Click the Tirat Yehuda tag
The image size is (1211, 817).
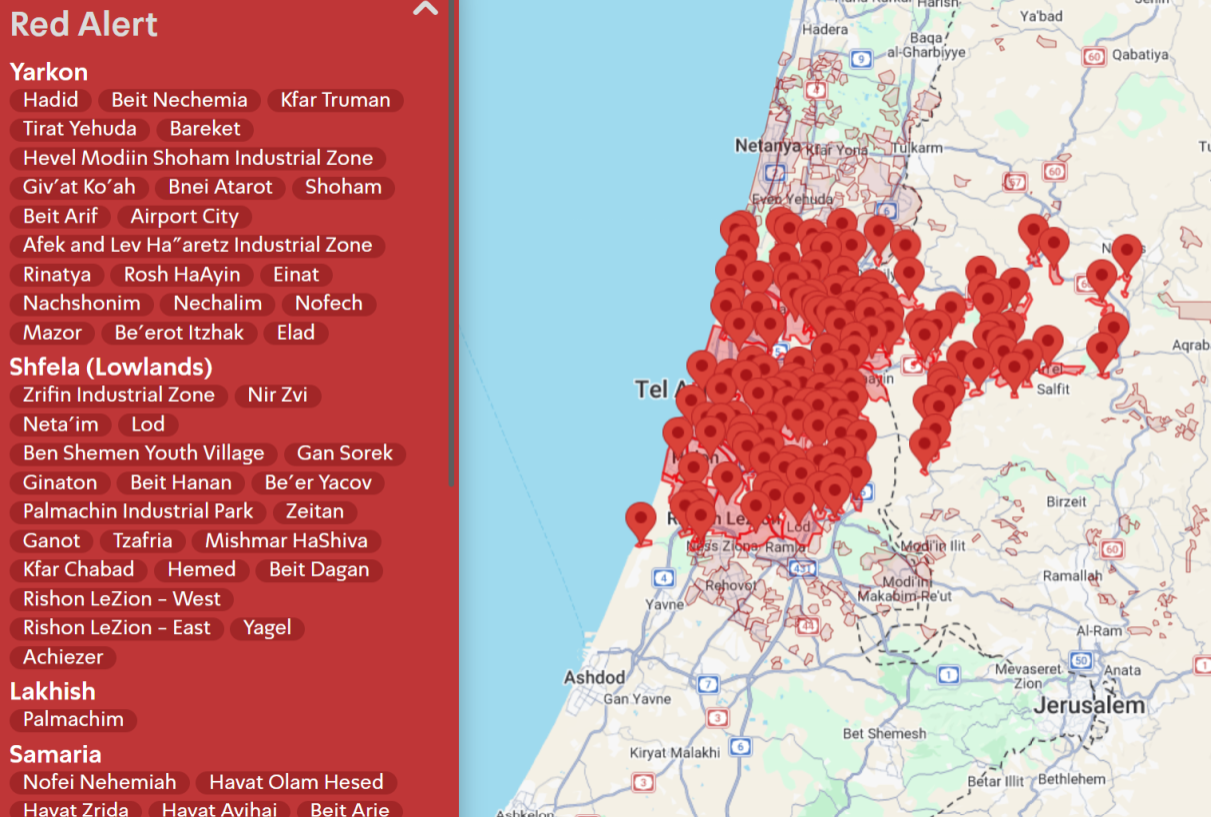coord(80,129)
